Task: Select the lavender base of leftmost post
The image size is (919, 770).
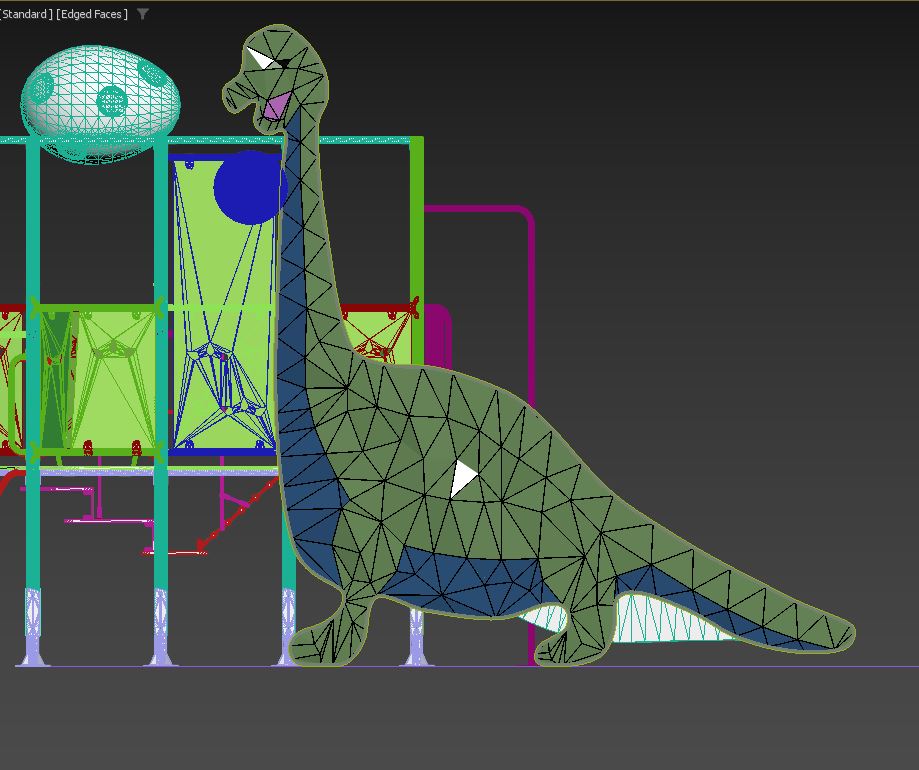Action: (x=33, y=625)
